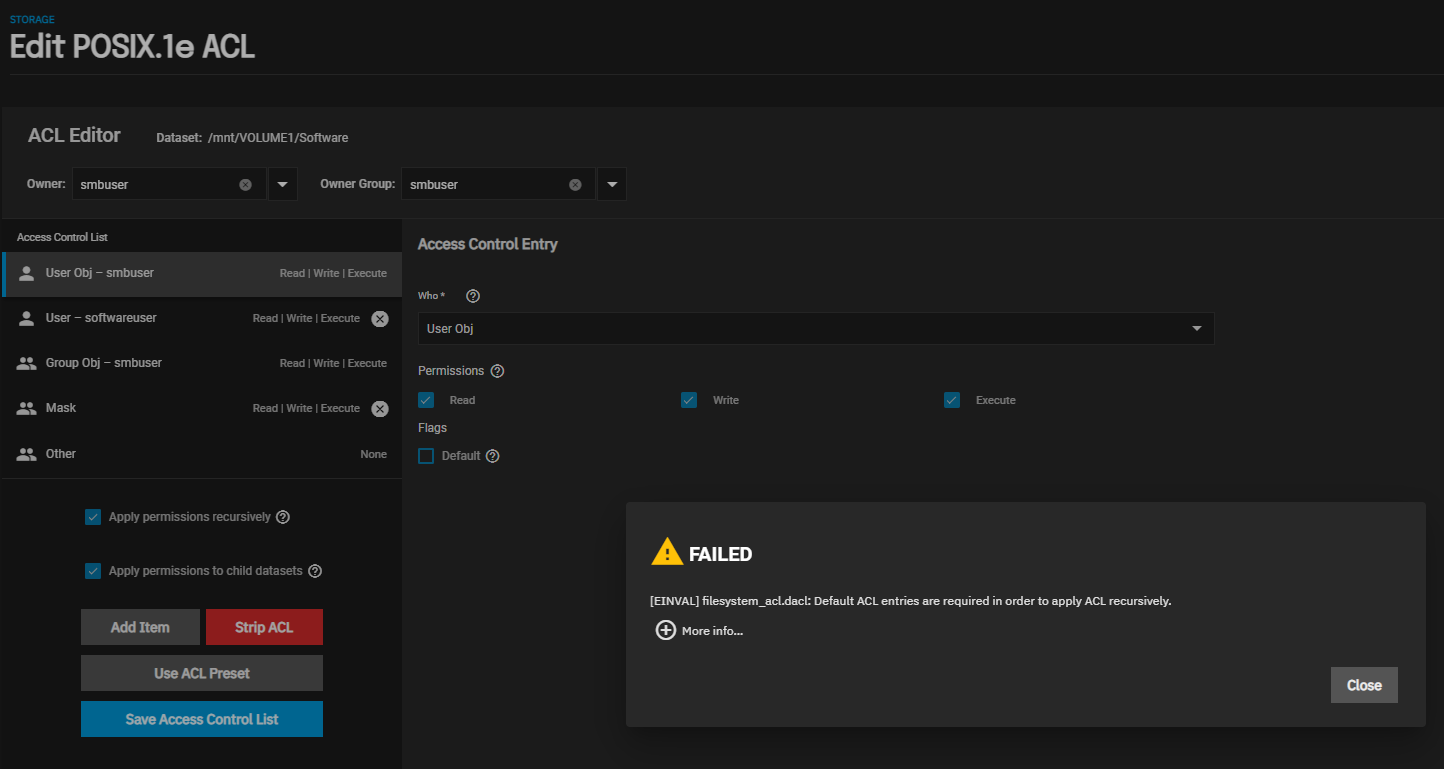1444x769 pixels.
Task: Click the Edit POSIX.1e ACL page title
Action: [132, 47]
